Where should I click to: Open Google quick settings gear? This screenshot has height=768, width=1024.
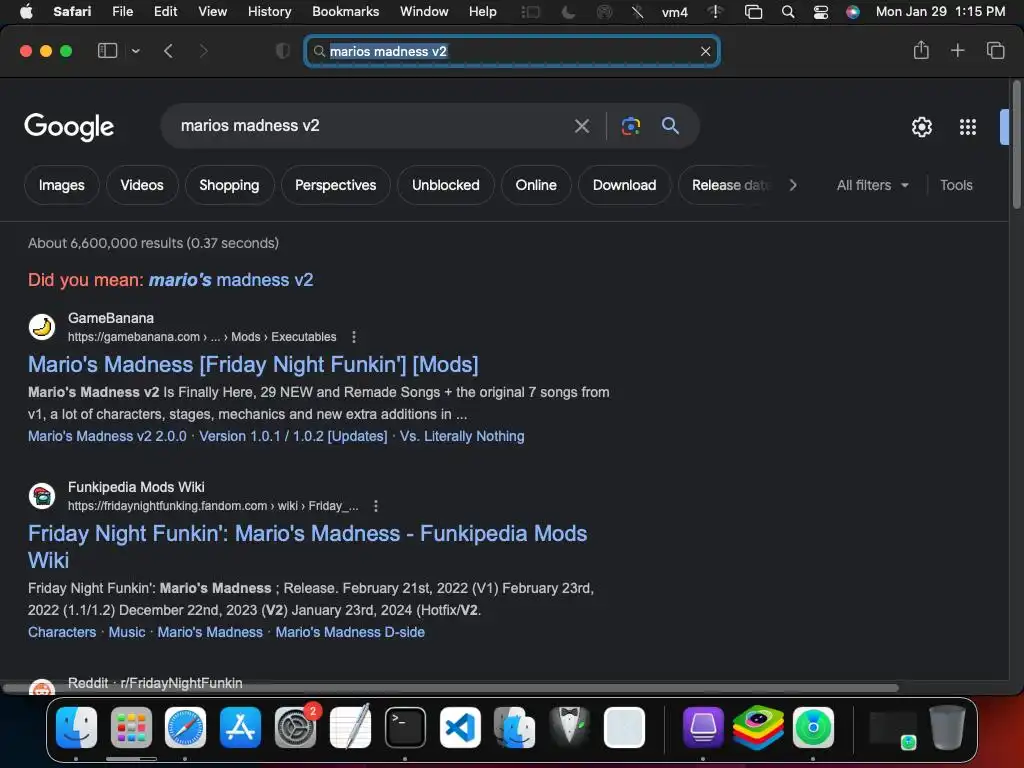coord(921,127)
